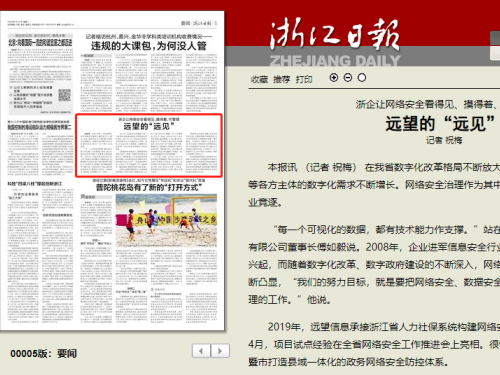500x375 pixels.
Task: Go to next page with right arrow
Action: (220, 351)
